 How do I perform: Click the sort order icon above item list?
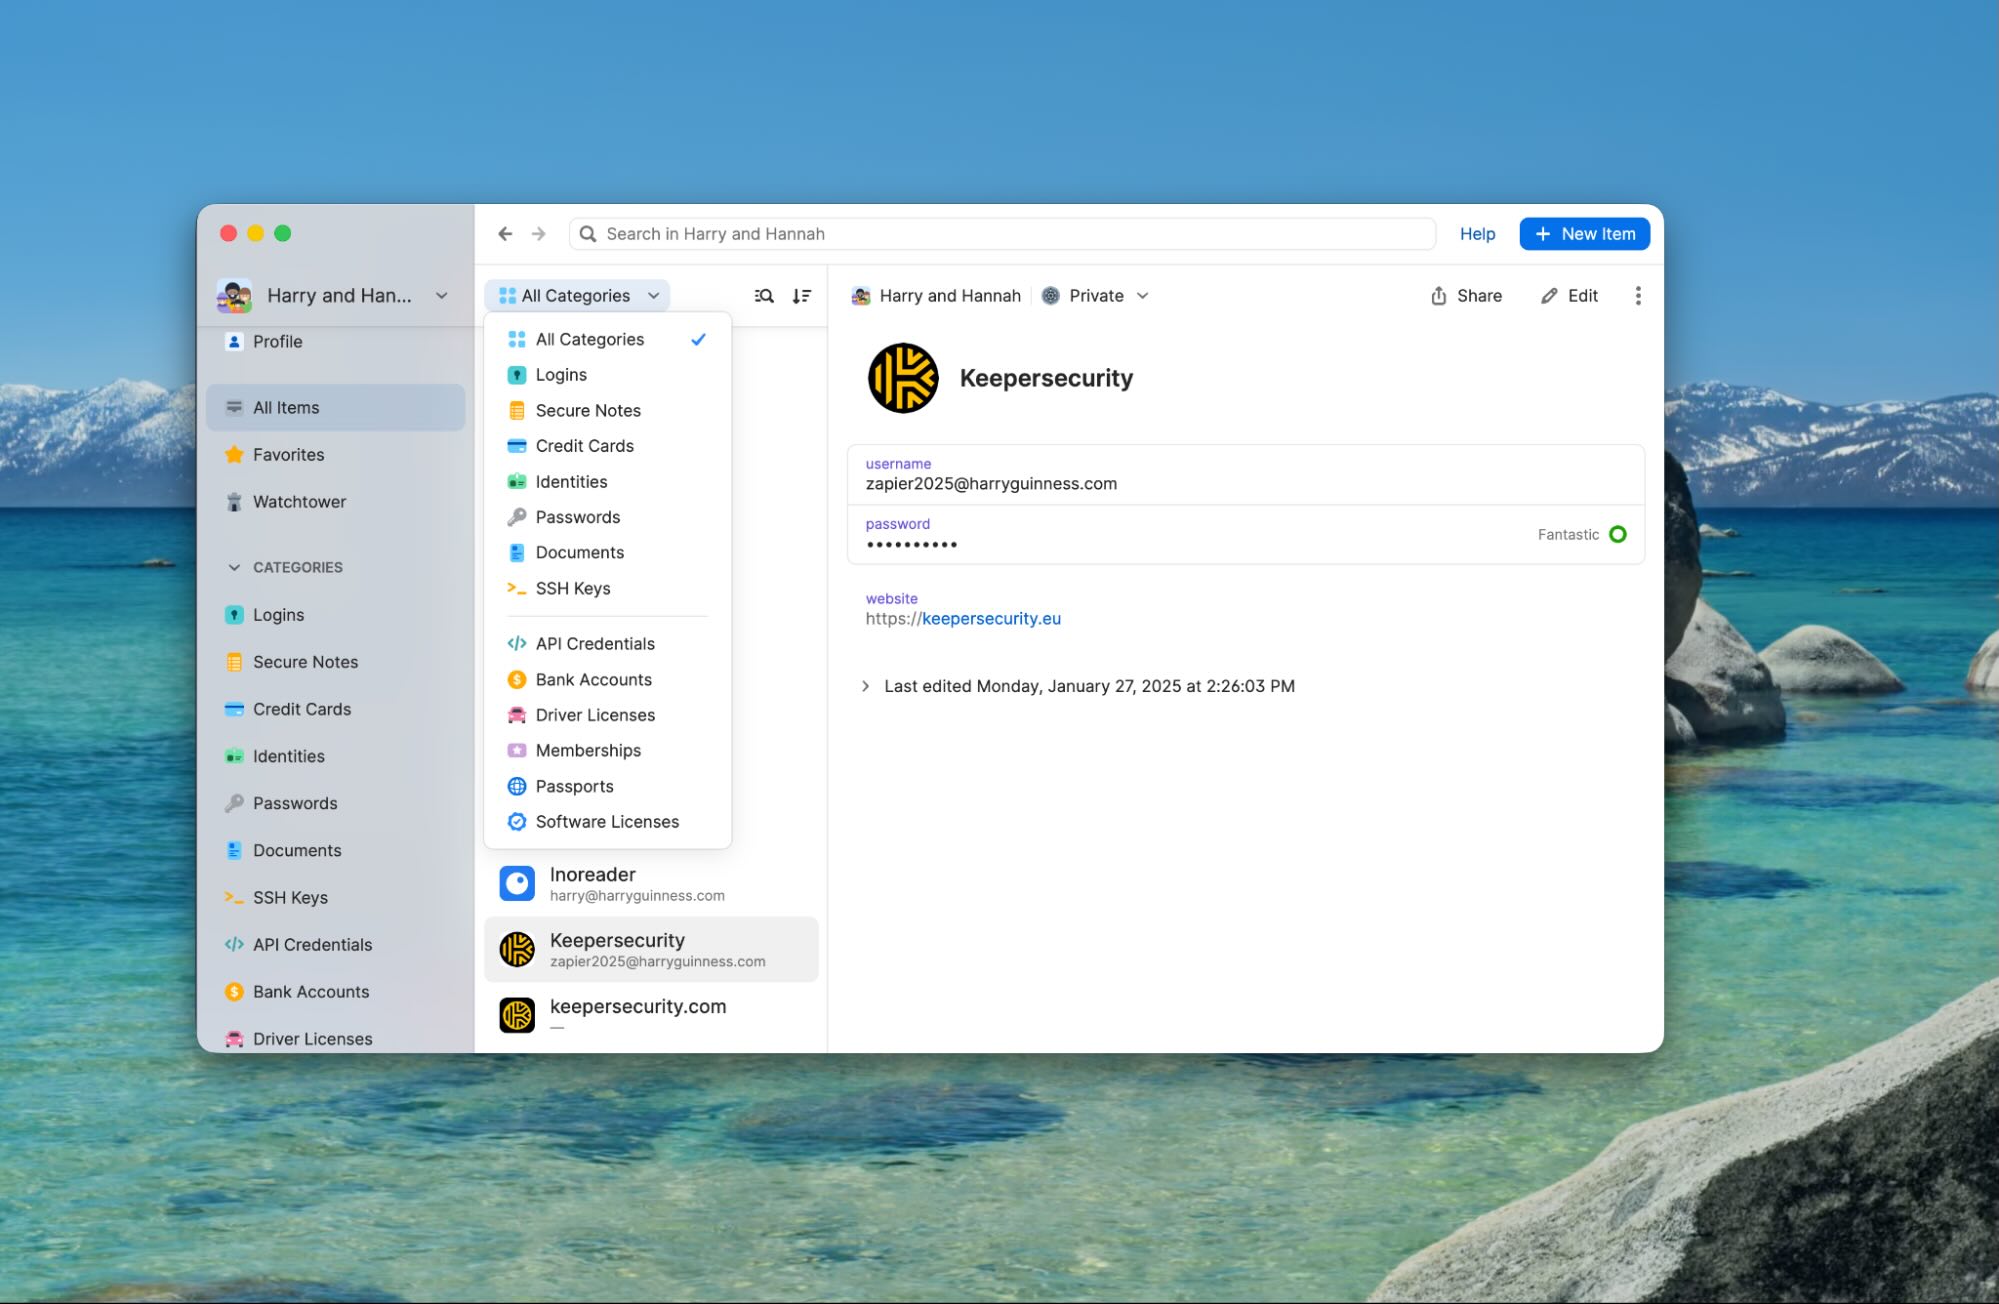[x=800, y=295]
